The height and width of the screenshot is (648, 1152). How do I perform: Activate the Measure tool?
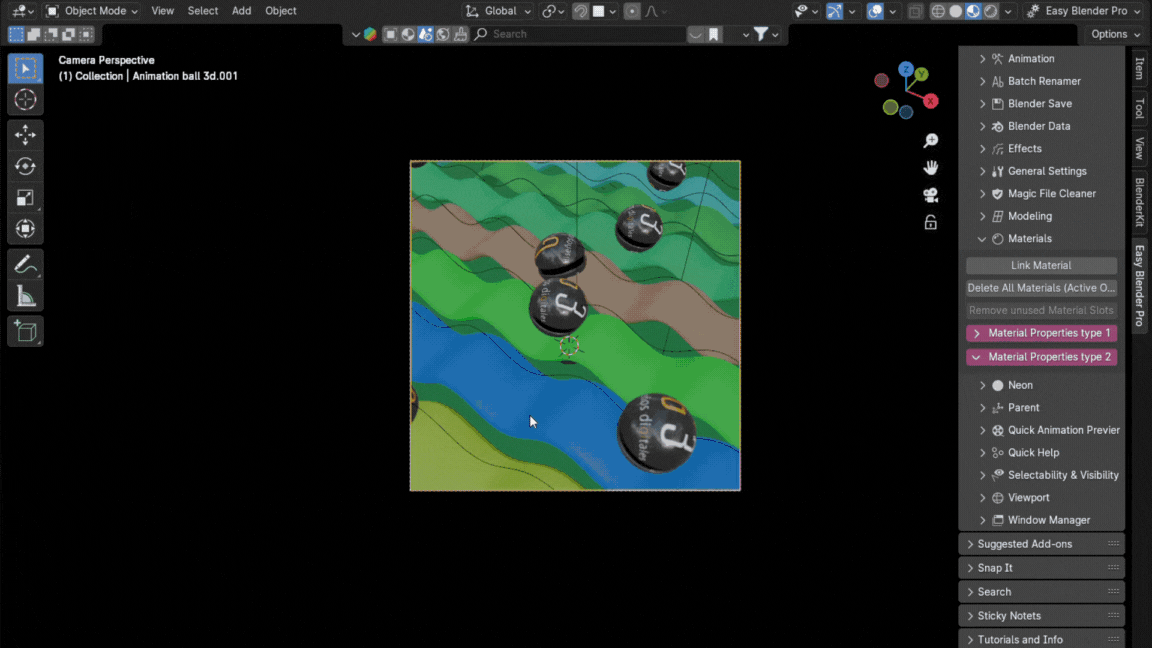25,296
